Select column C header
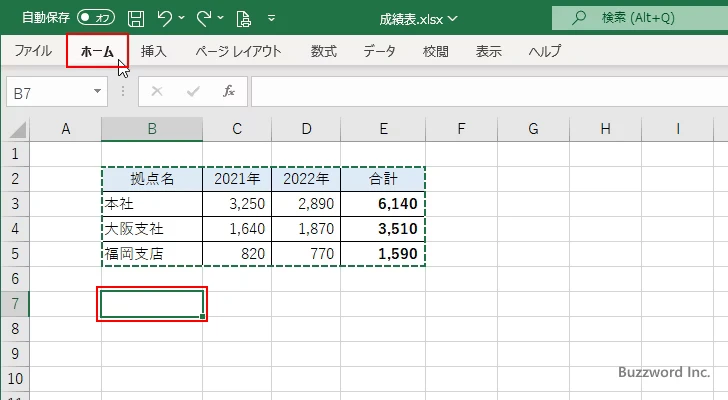 237,129
